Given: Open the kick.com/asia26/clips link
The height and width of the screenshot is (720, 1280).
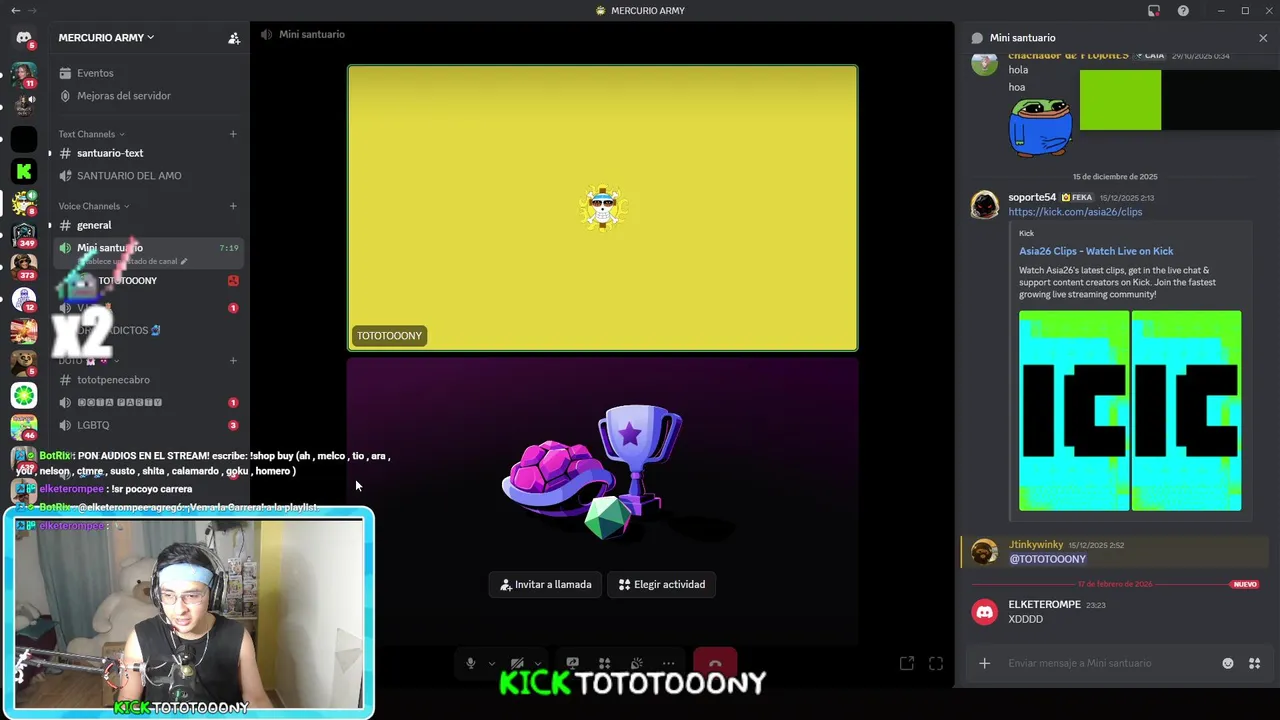Looking at the screenshot, I should [x=1075, y=212].
